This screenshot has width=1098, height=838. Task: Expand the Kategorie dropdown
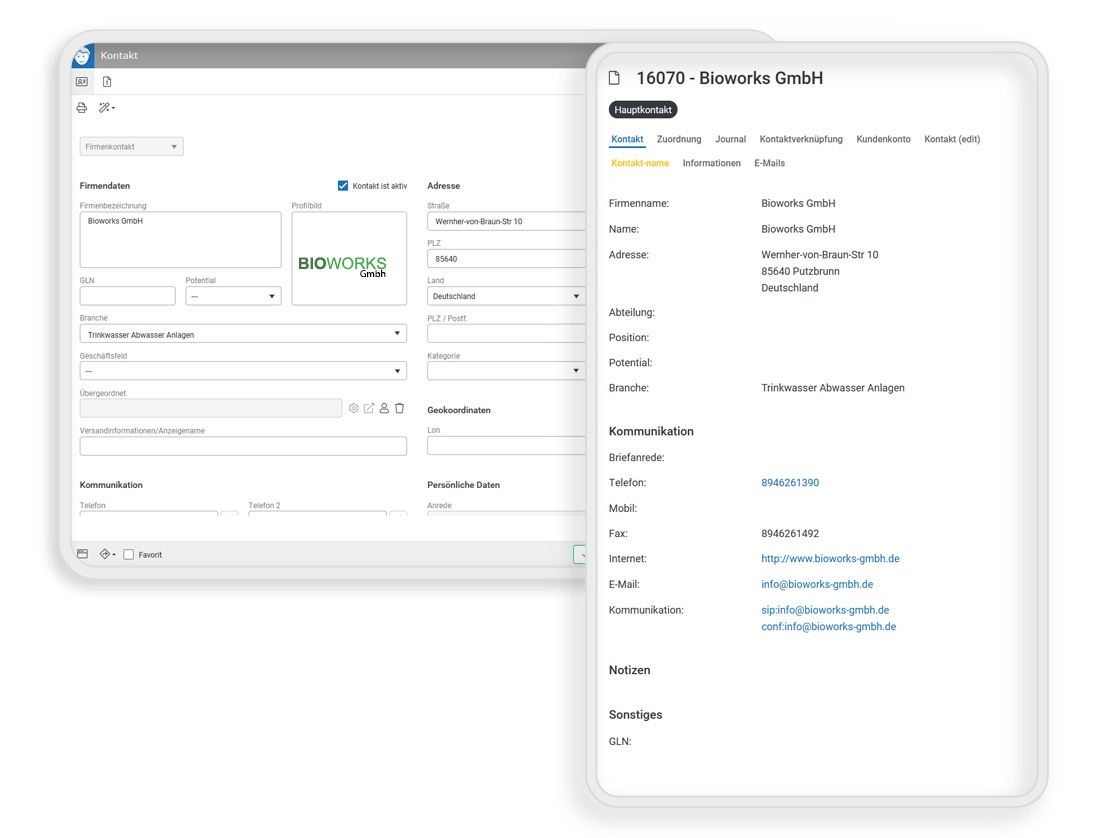[506, 370]
